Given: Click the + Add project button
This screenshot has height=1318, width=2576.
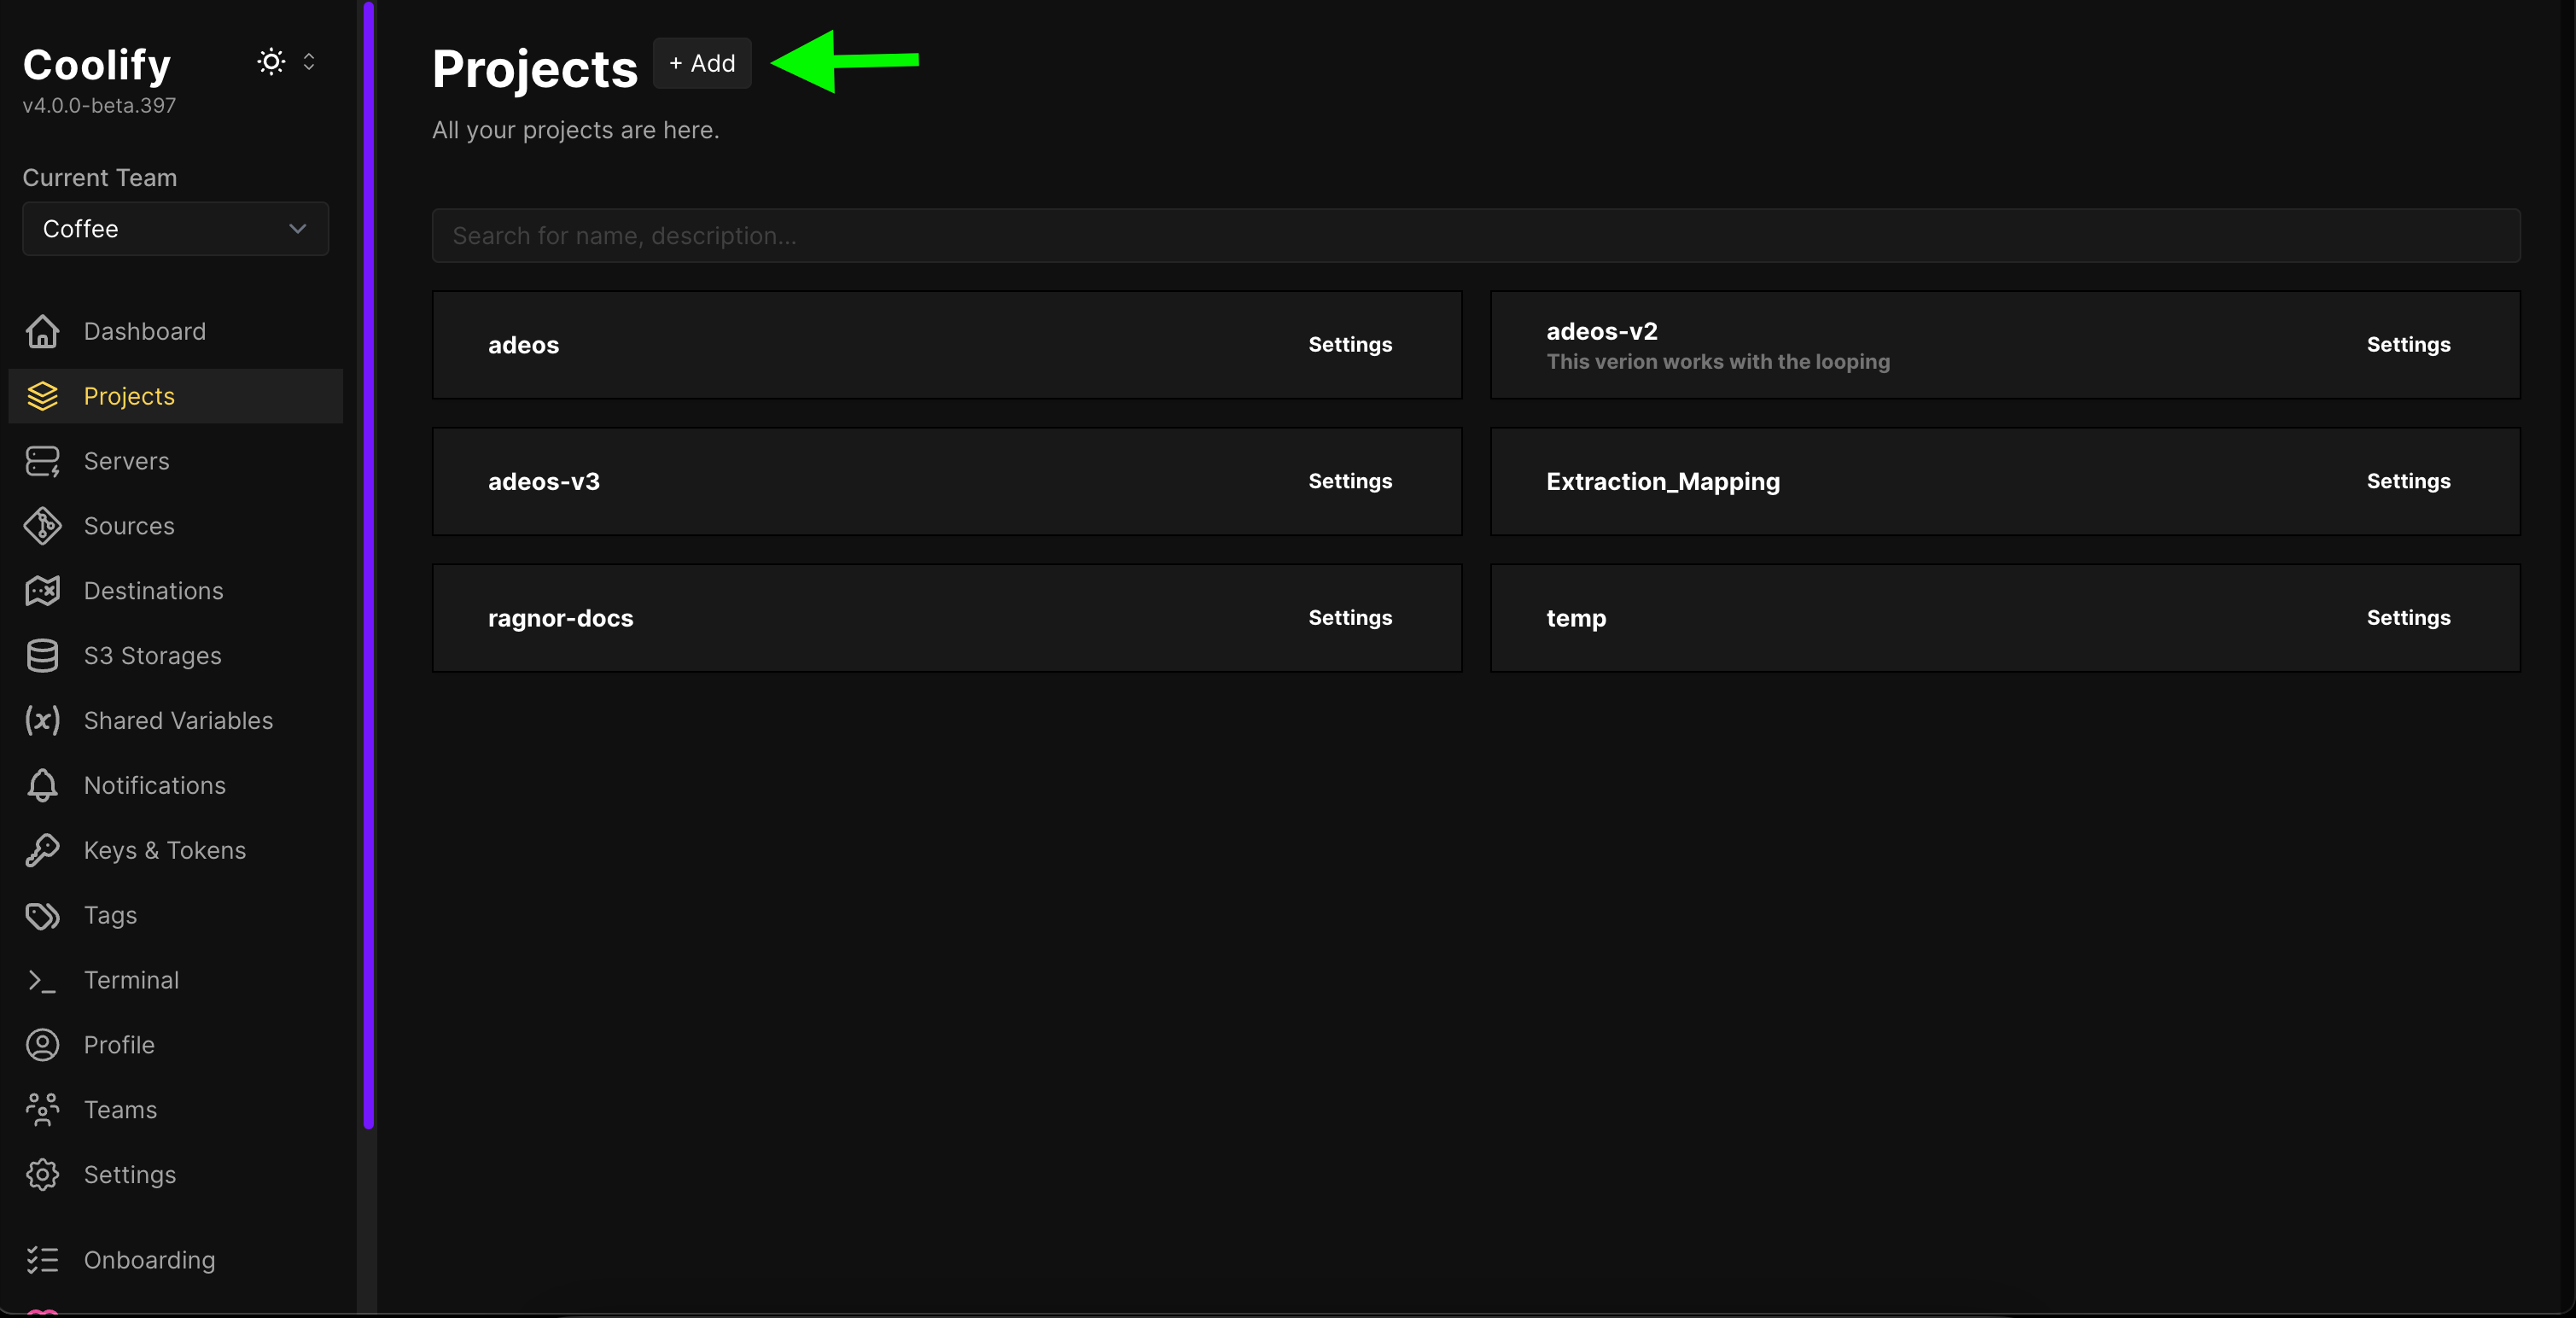Looking at the screenshot, I should (x=702, y=63).
